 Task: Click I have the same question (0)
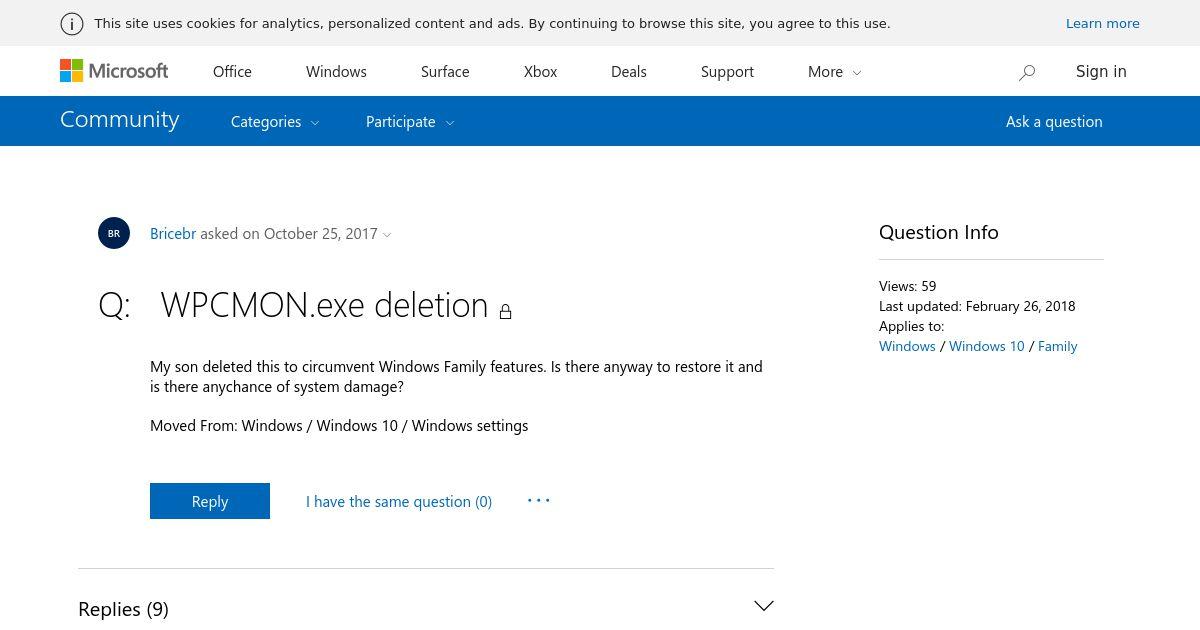click(399, 502)
